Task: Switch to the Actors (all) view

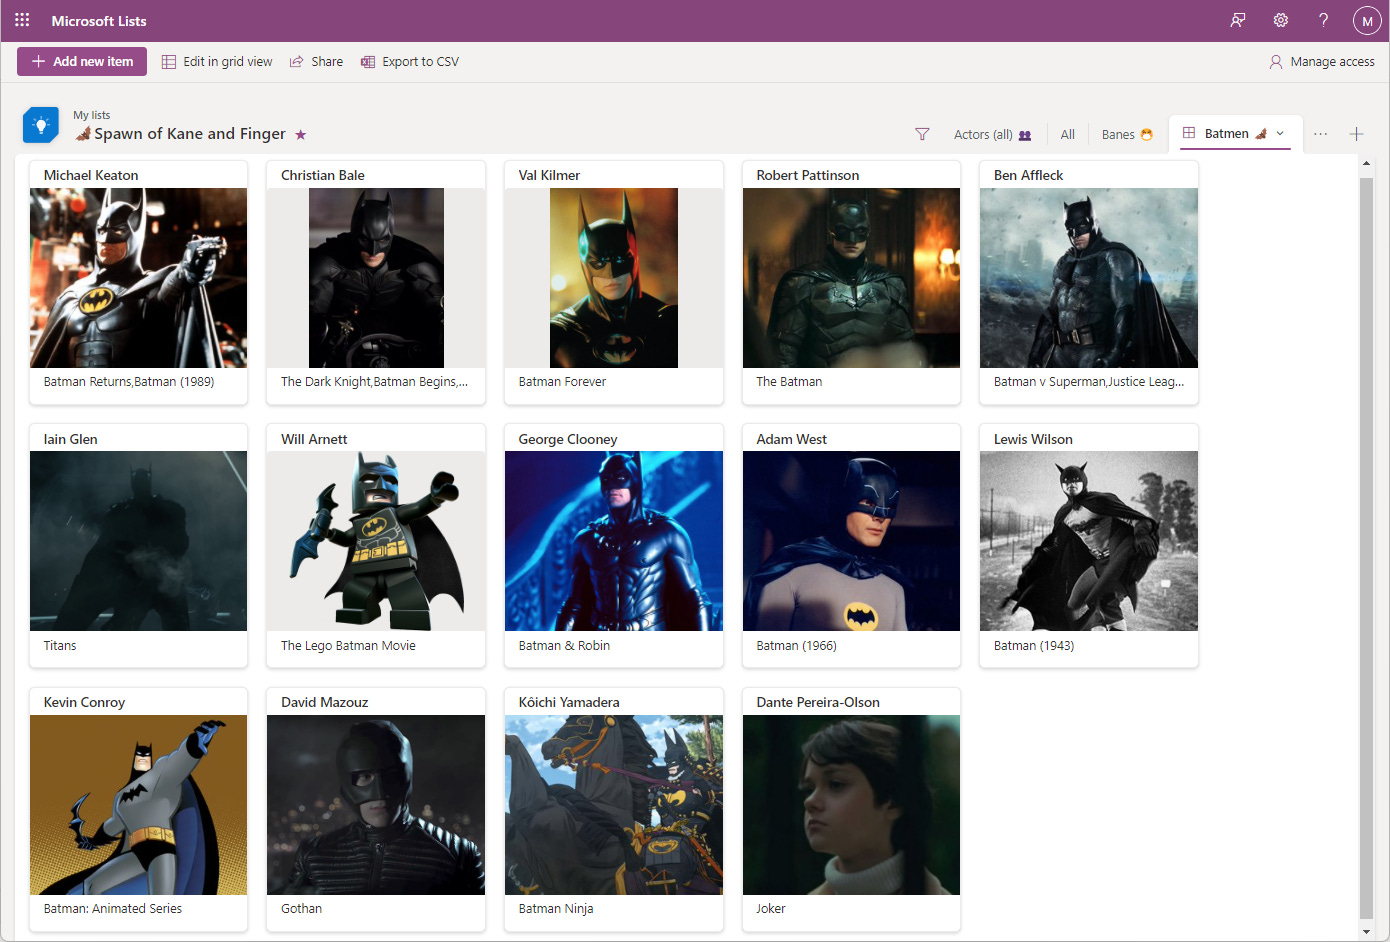Action: [992, 134]
